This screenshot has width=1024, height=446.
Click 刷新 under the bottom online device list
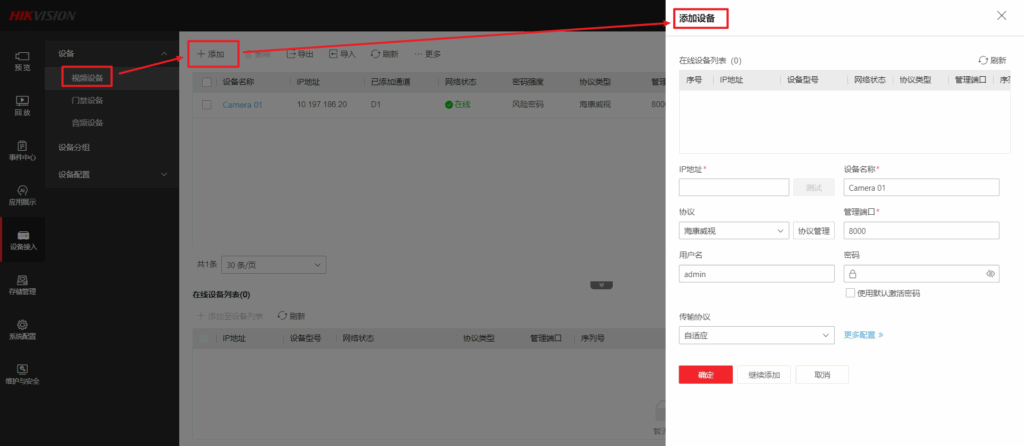[291, 315]
